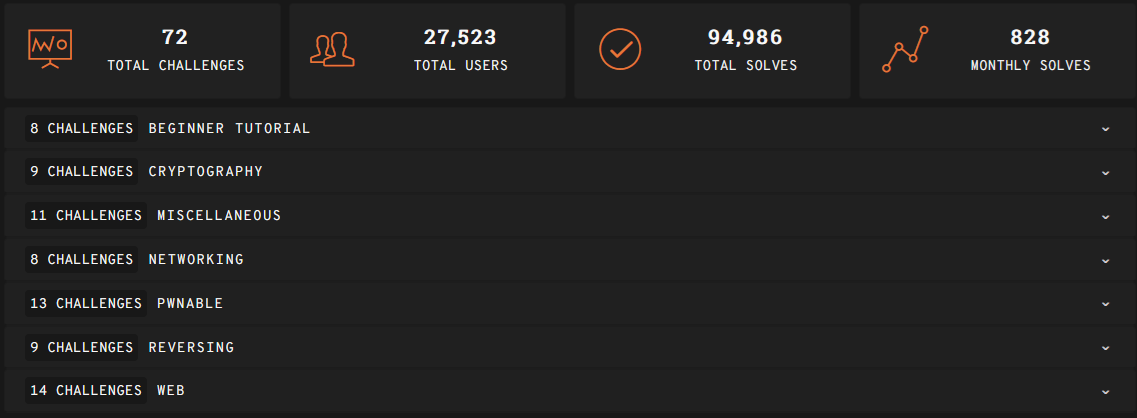The height and width of the screenshot is (418, 1137).
Task: Select the Beginner Tutorial category title
Action: [229, 128]
